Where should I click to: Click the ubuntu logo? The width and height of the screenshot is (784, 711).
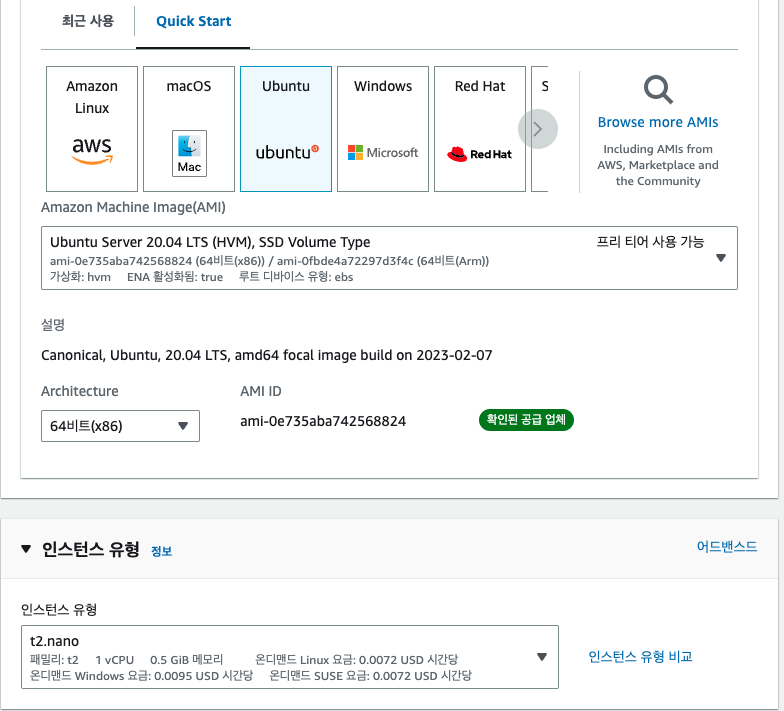pos(287,152)
